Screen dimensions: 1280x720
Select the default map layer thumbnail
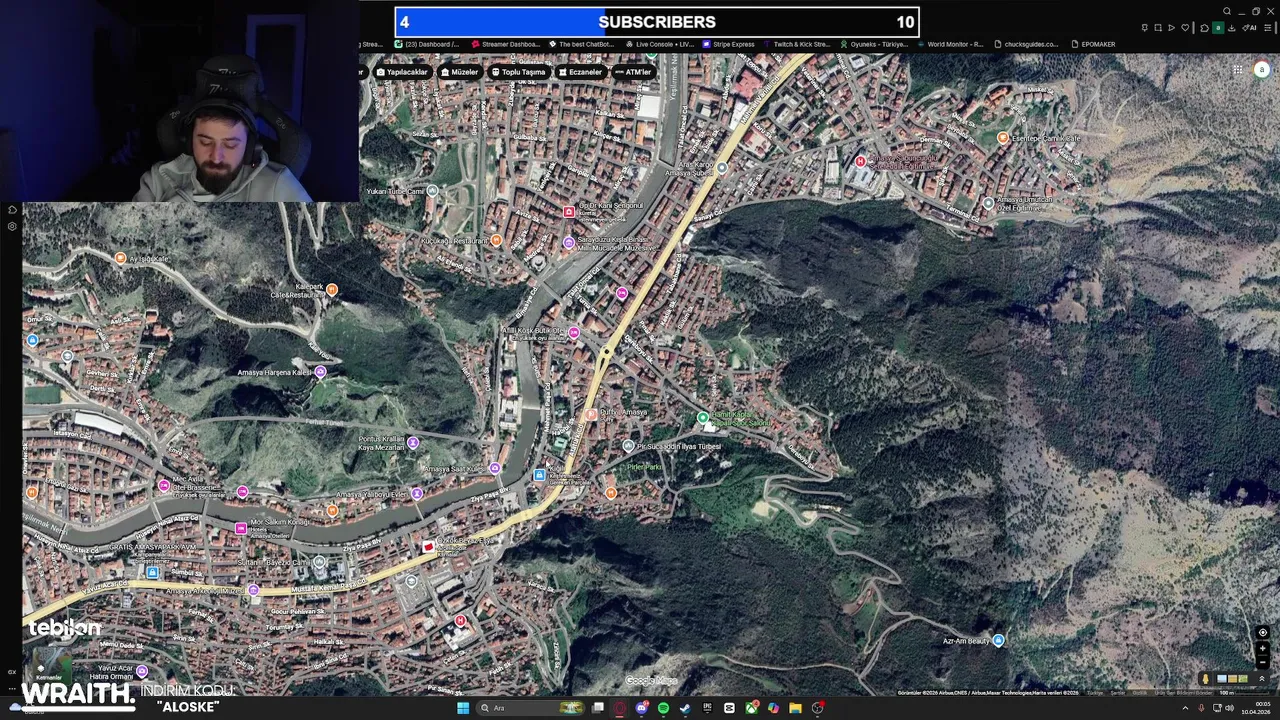pos(1222,679)
